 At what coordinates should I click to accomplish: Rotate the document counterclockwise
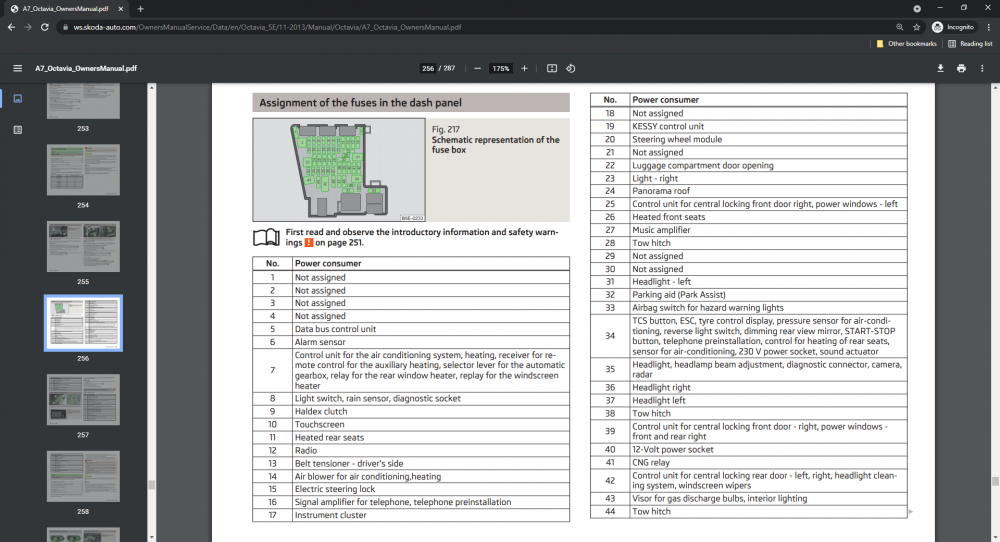571,68
